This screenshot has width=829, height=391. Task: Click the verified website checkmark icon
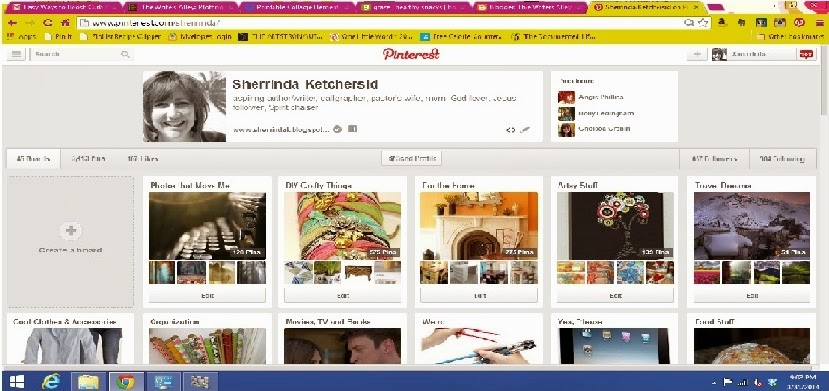(338, 129)
